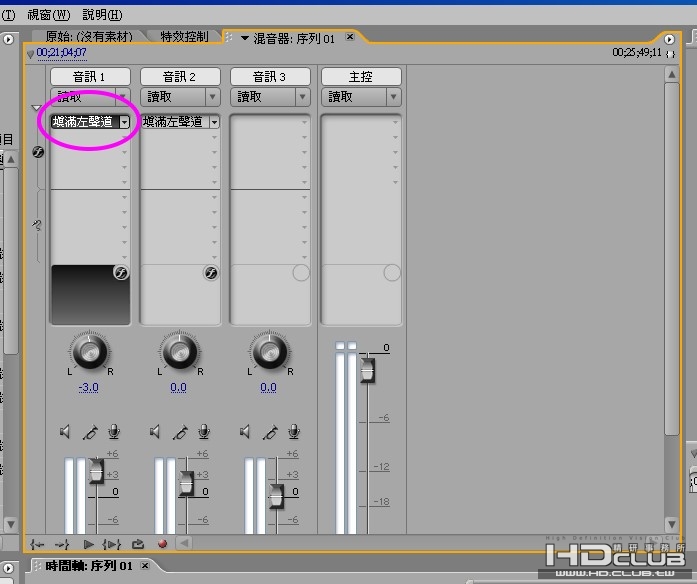Open flyout menu of left panel
Image resolution: width=697 pixels, height=584 pixels.
pos(8,39)
